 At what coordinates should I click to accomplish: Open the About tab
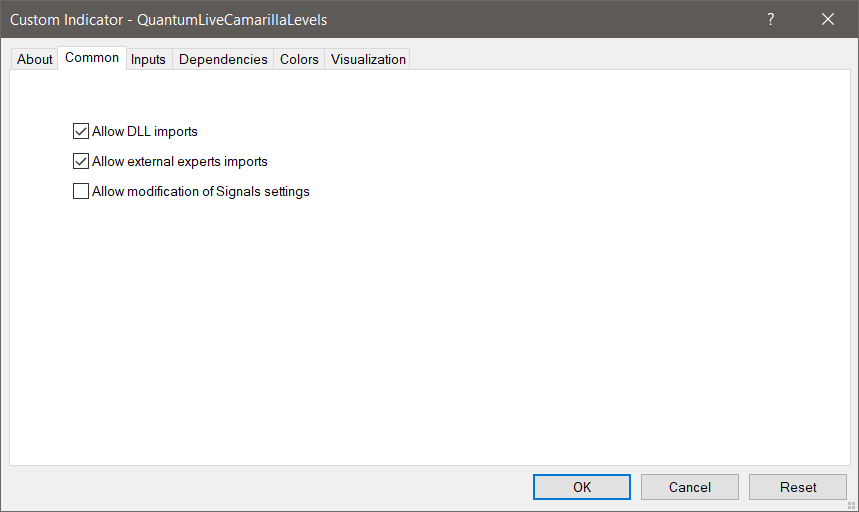pyautogui.click(x=35, y=59)
